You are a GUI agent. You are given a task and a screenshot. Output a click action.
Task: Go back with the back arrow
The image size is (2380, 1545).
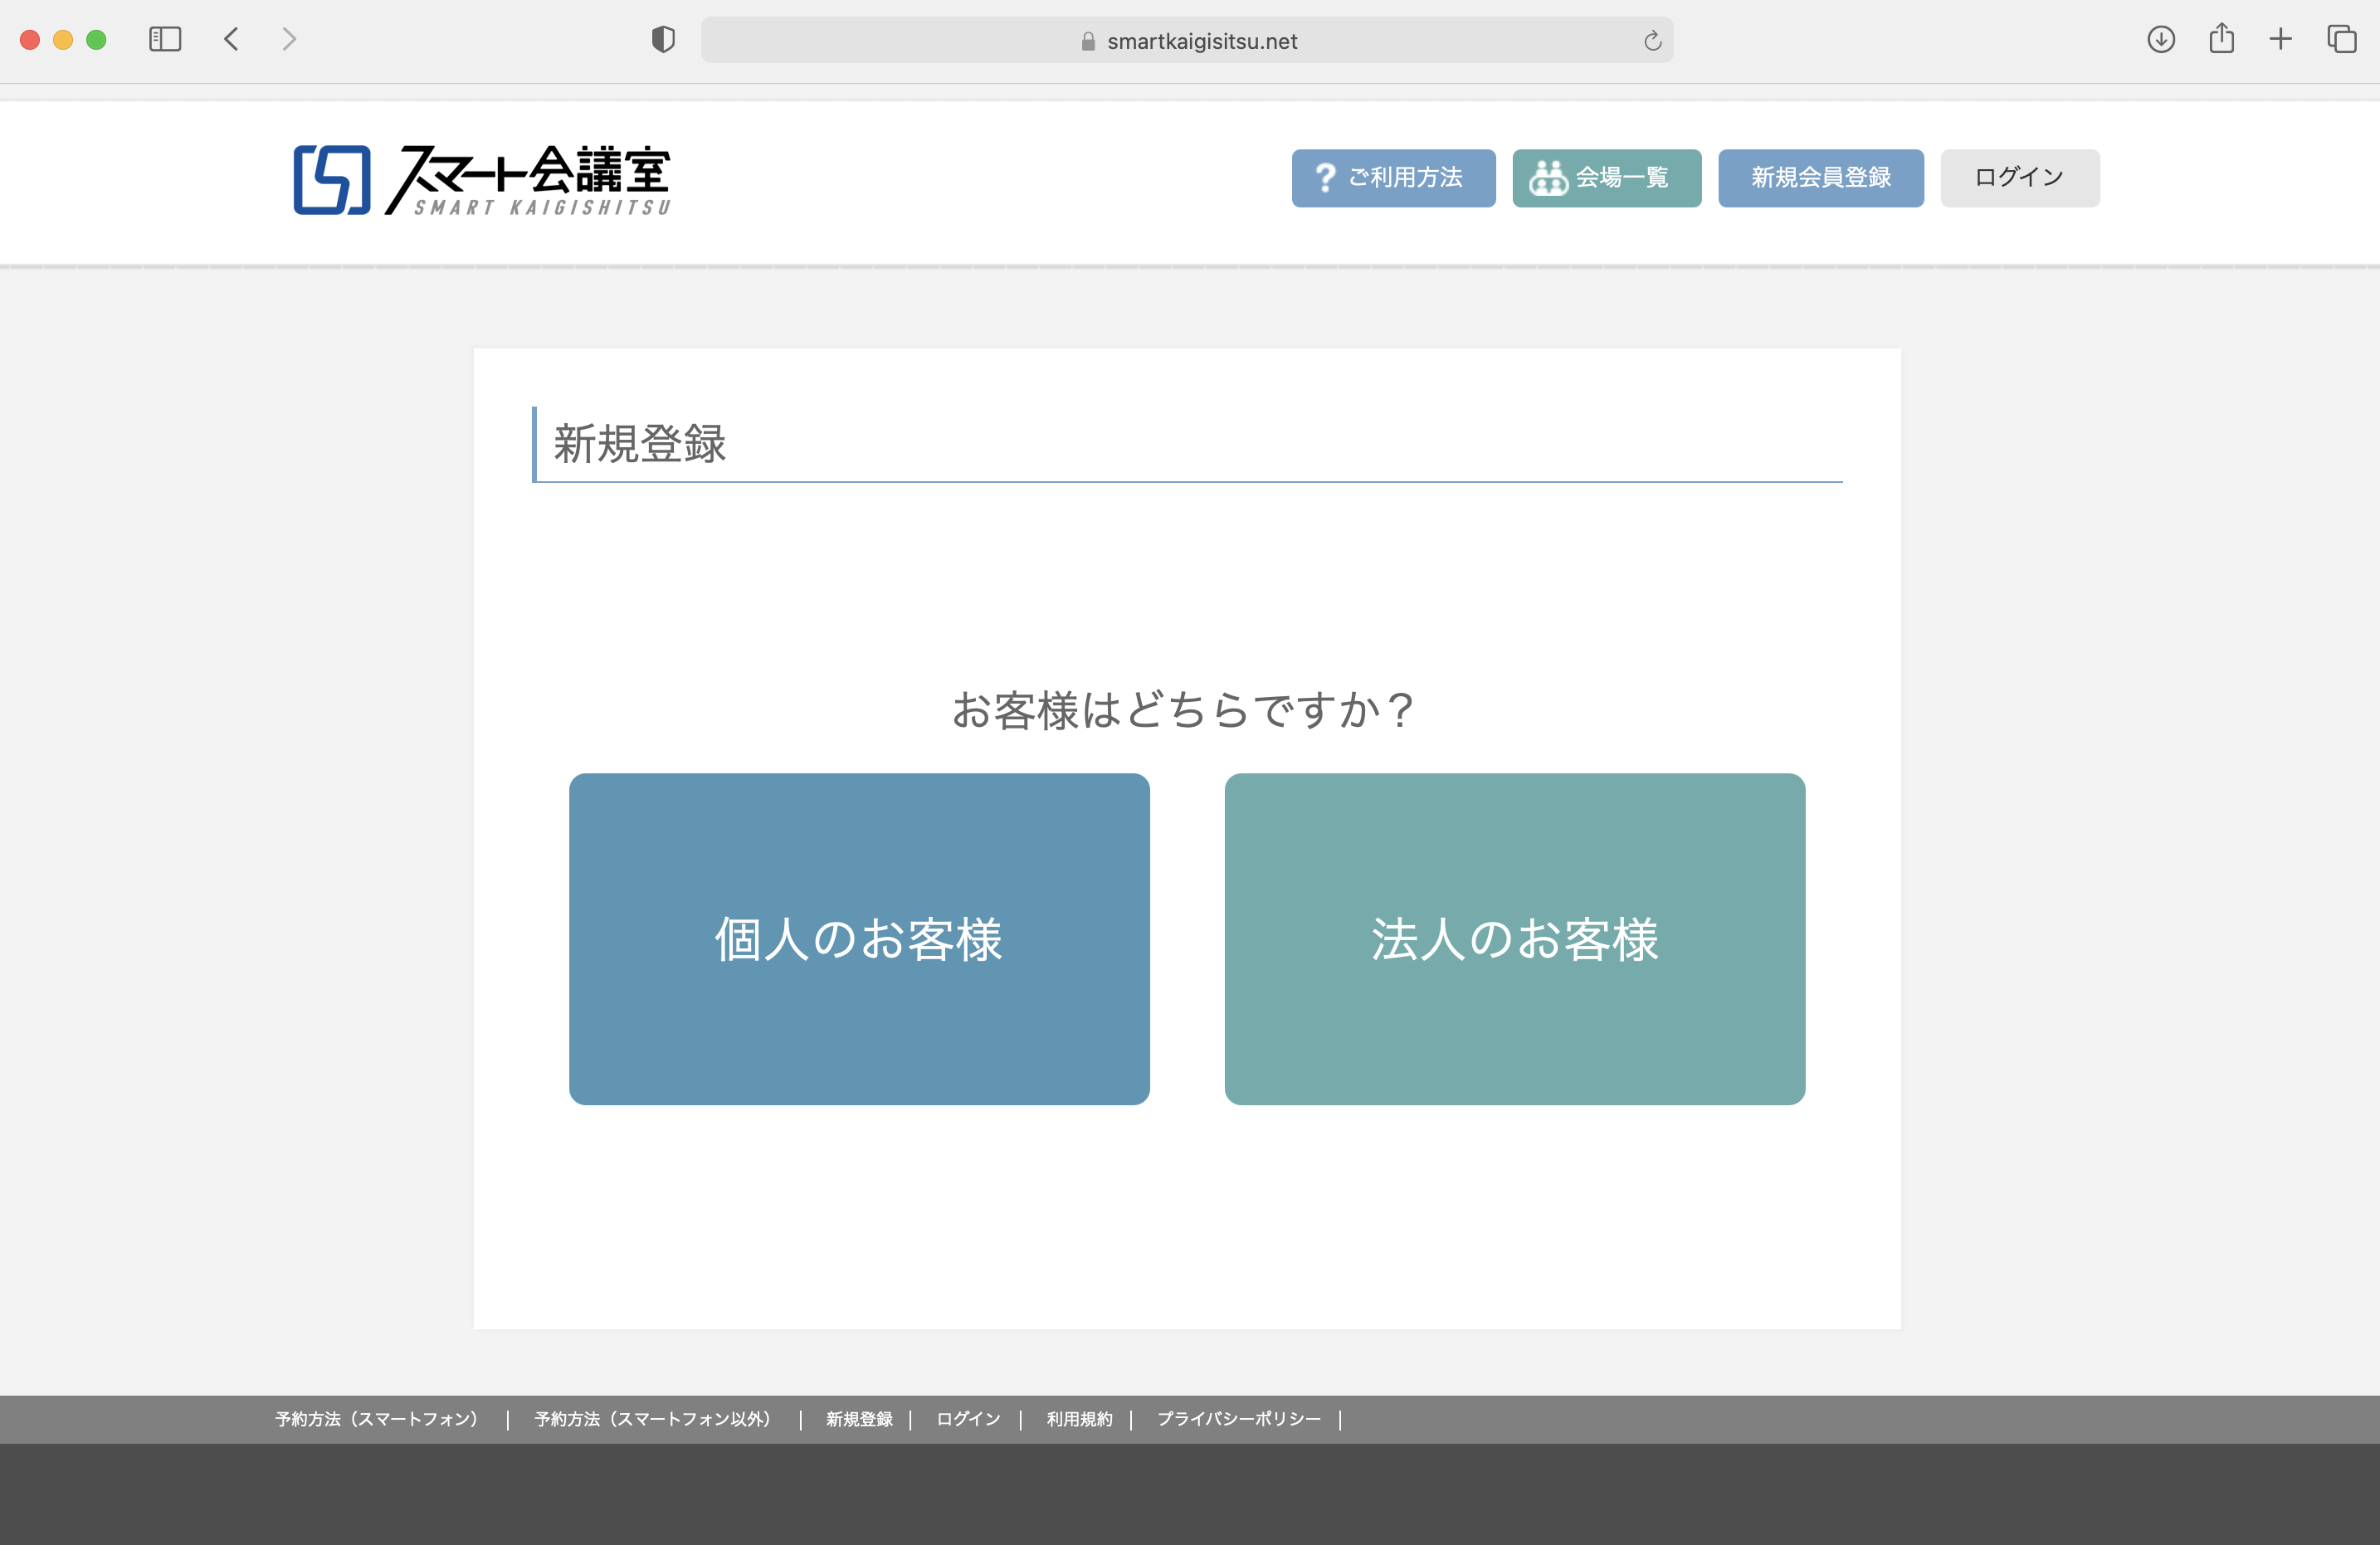click(x=231, y=39)
